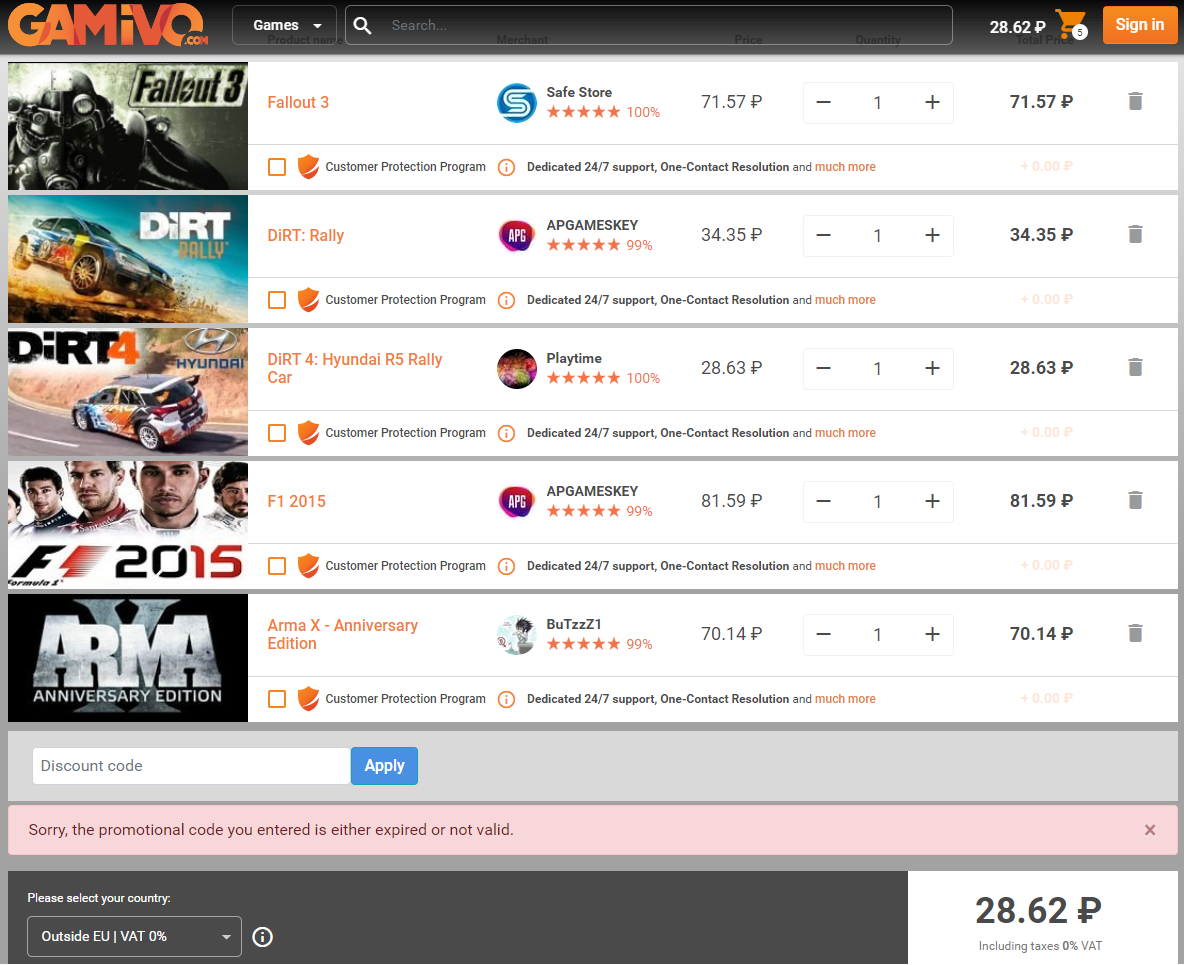Click the search magnifier icon
Screen dimensions: 1184x965
point(362,26)
